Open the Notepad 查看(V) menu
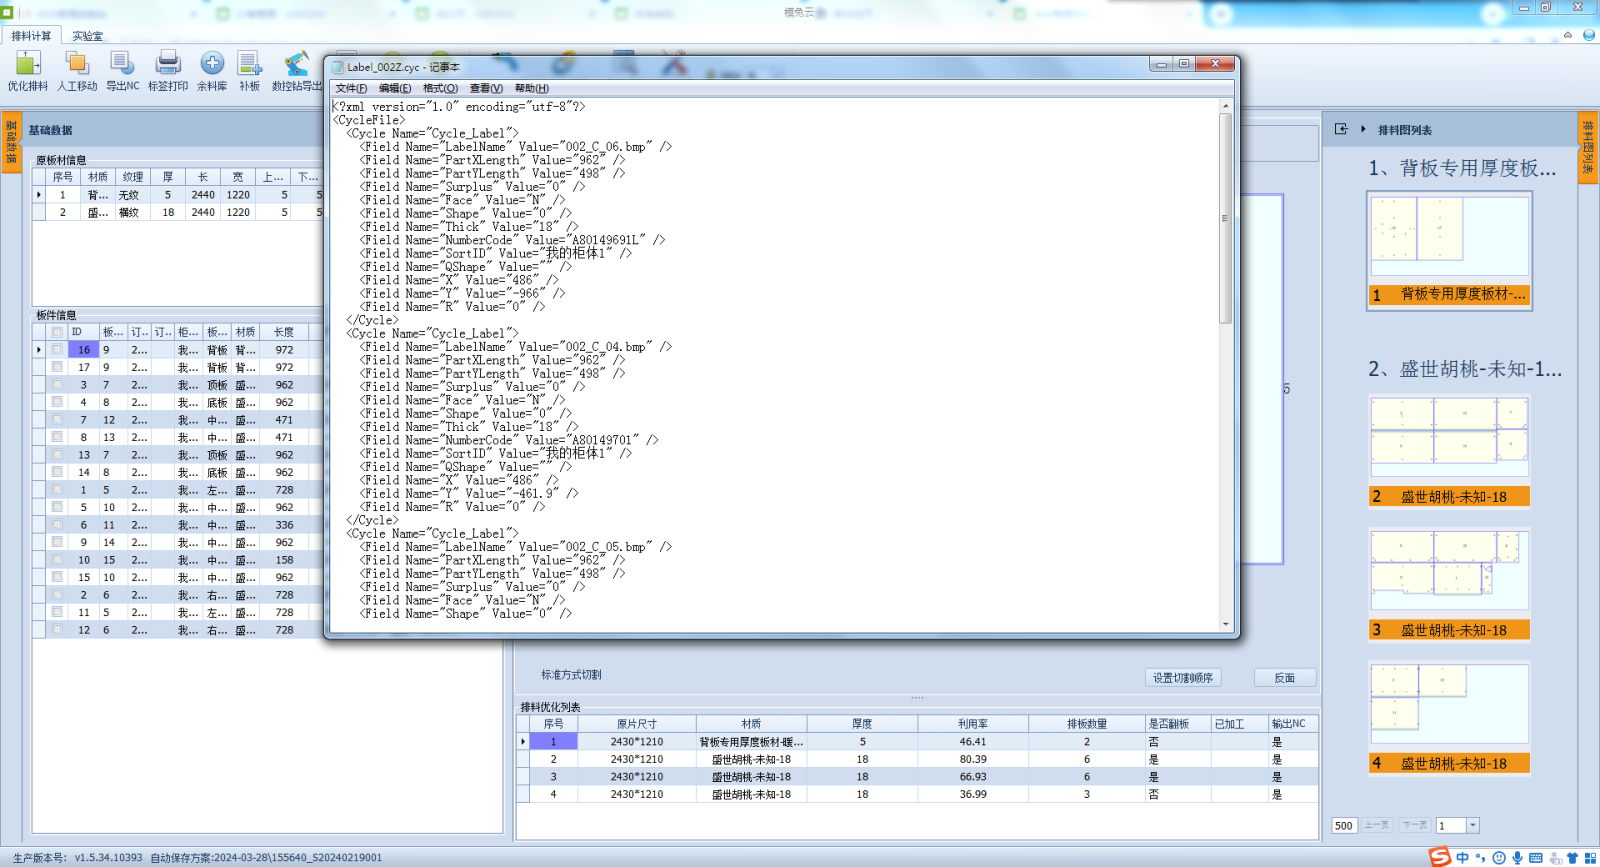The width and height of the screenshot is (1600, 867). (x=486, y=88)
